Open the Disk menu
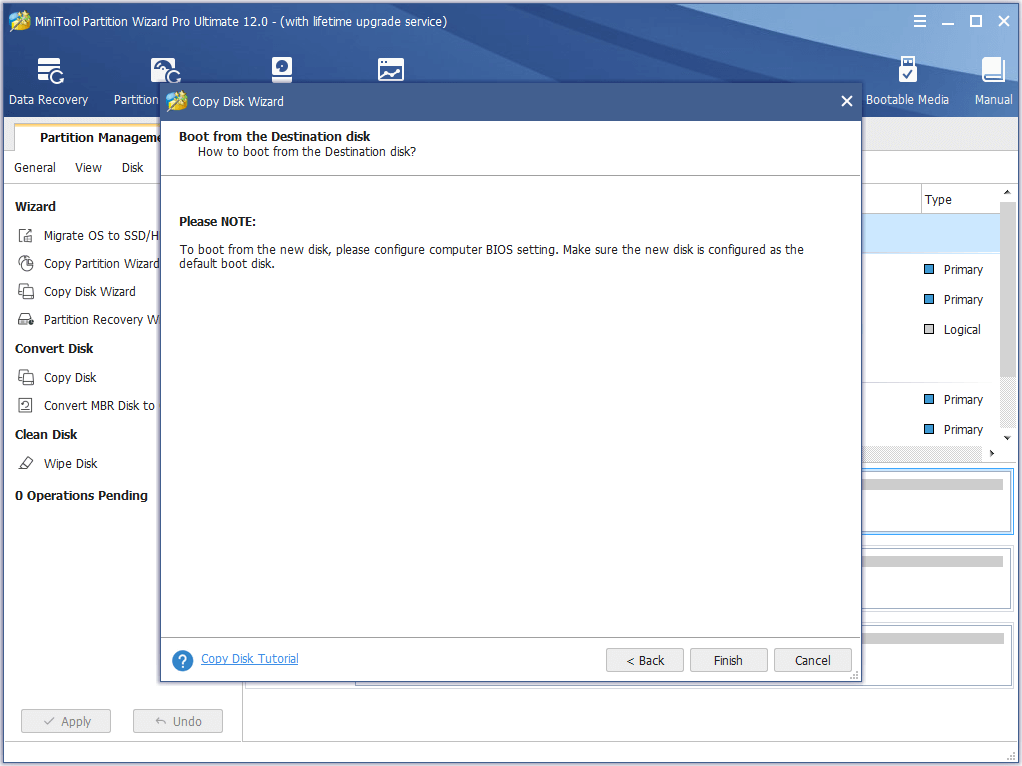The height and width of the screenshot is (766, 1022). [133, 168]
